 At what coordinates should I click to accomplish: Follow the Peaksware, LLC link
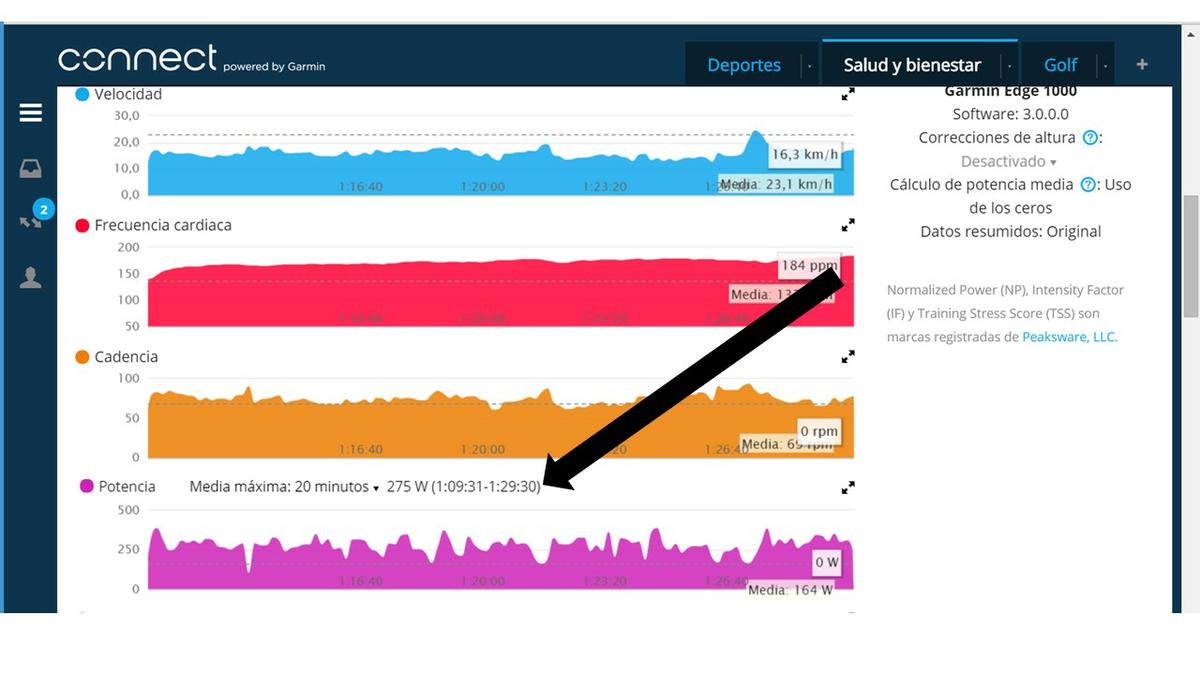click(1067, 337)
